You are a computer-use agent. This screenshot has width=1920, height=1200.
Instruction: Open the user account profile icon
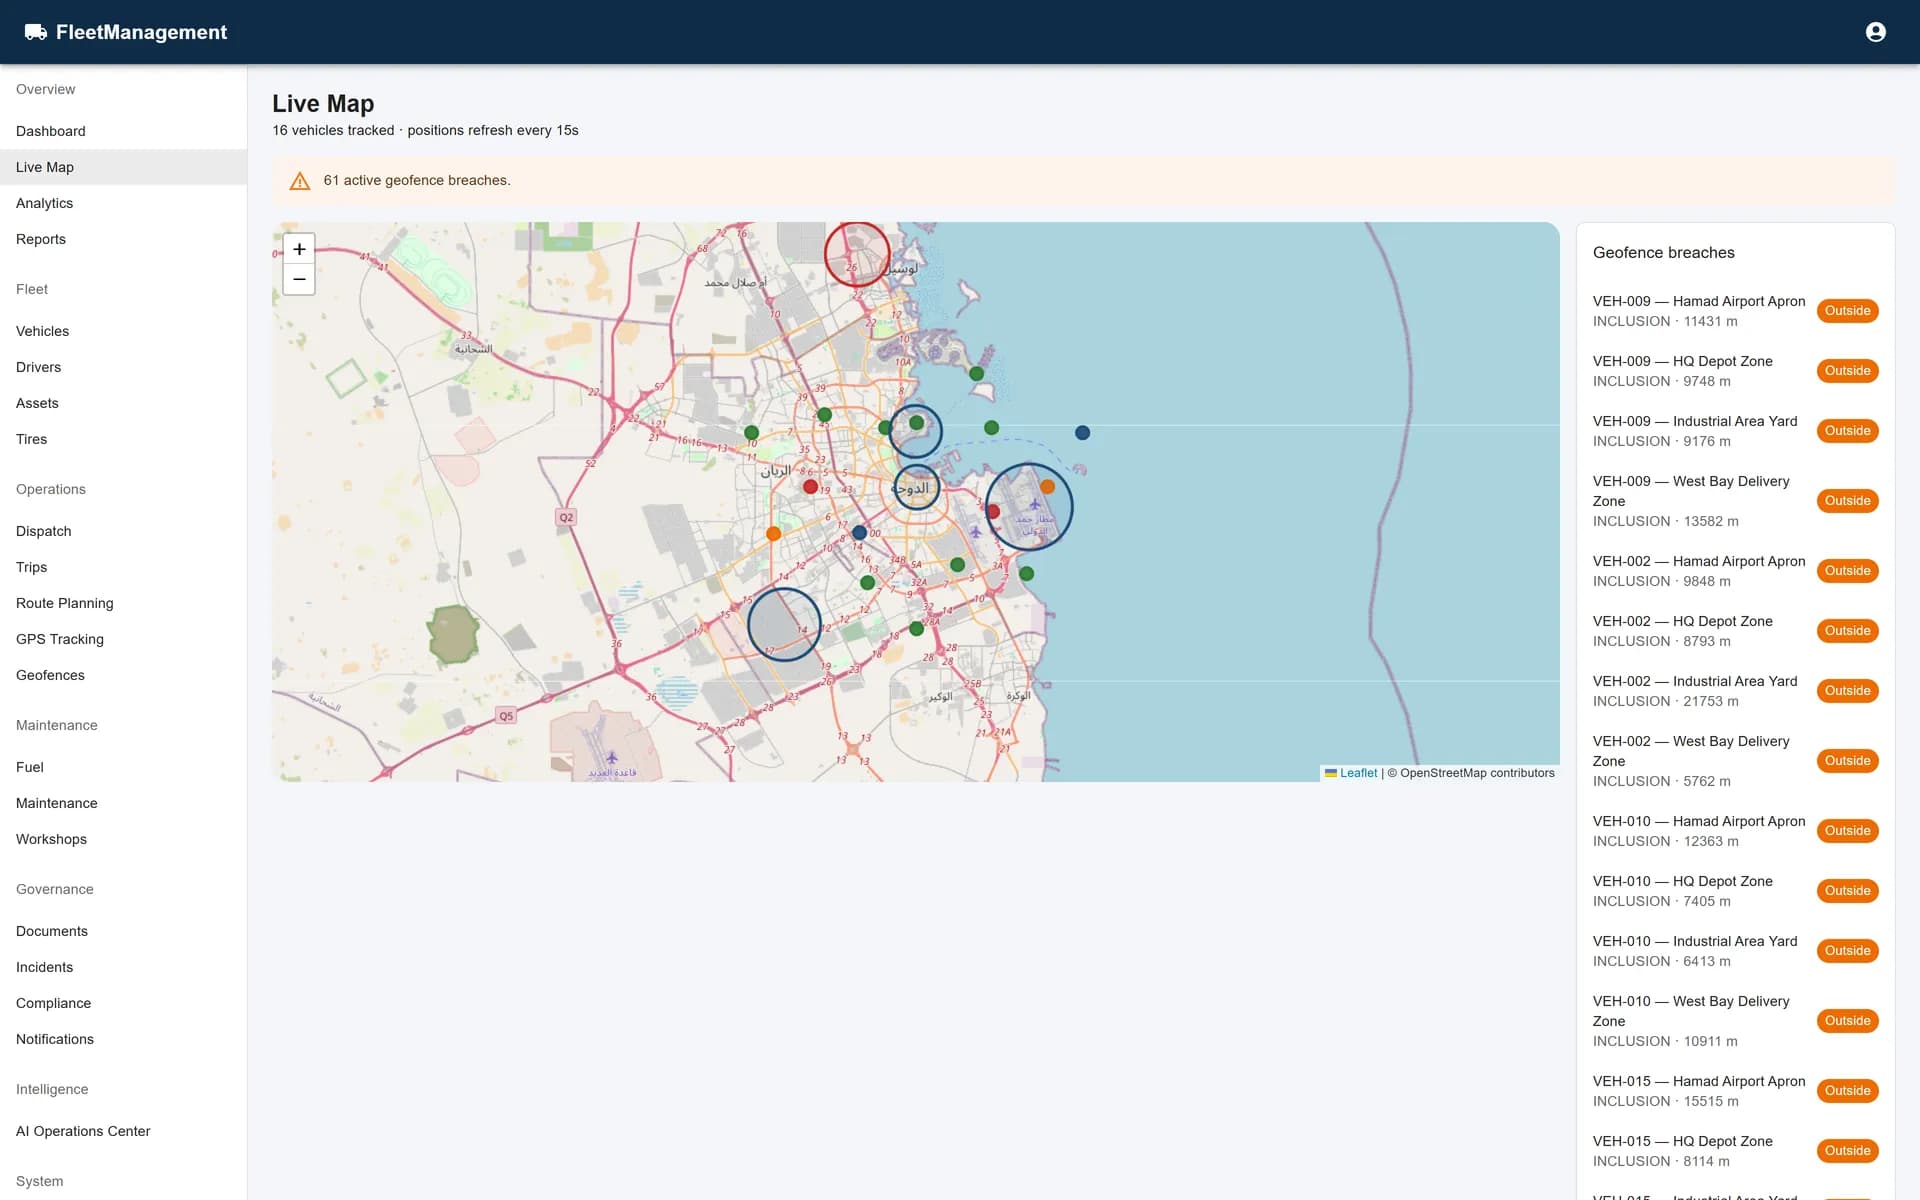coord(1876,32)
